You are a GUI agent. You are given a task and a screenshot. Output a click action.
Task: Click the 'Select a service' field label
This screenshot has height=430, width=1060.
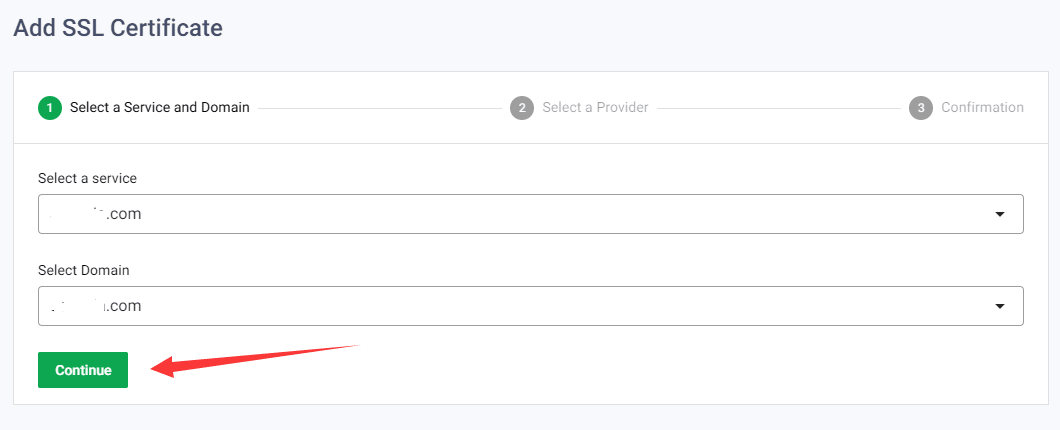point(87,178)
